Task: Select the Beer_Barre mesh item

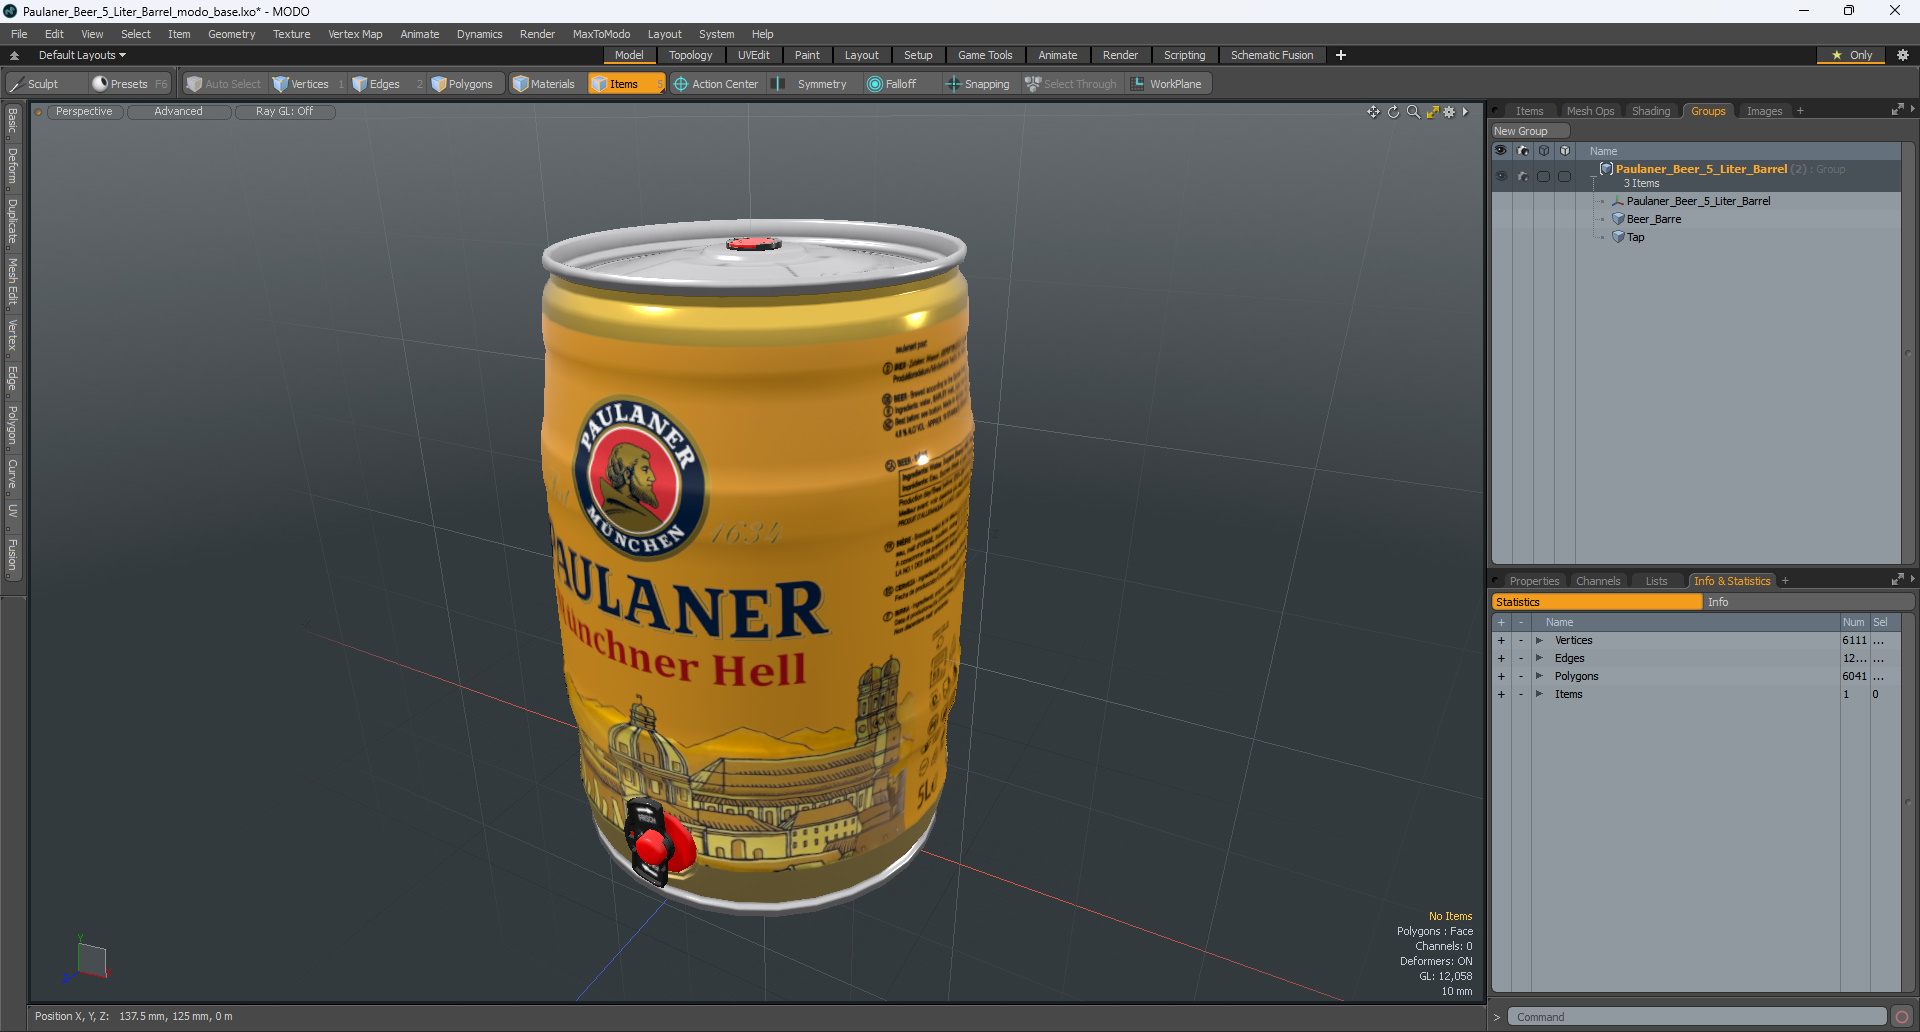Action: click(1654, 219)
